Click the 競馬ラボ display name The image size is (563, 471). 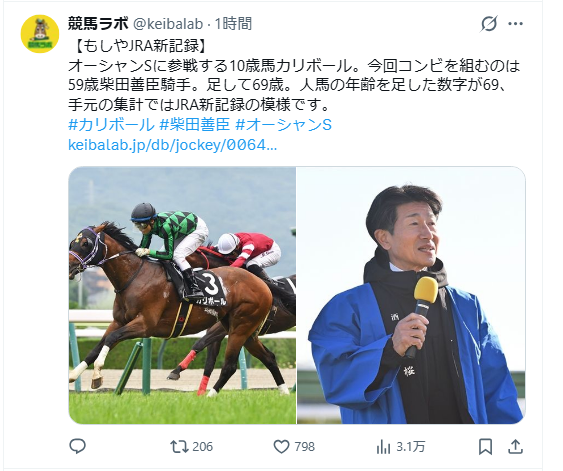click(x=98, y=24)
